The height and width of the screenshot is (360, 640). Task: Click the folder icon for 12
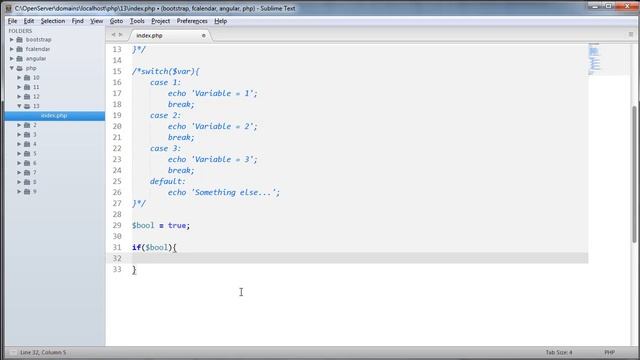[27, 97]
